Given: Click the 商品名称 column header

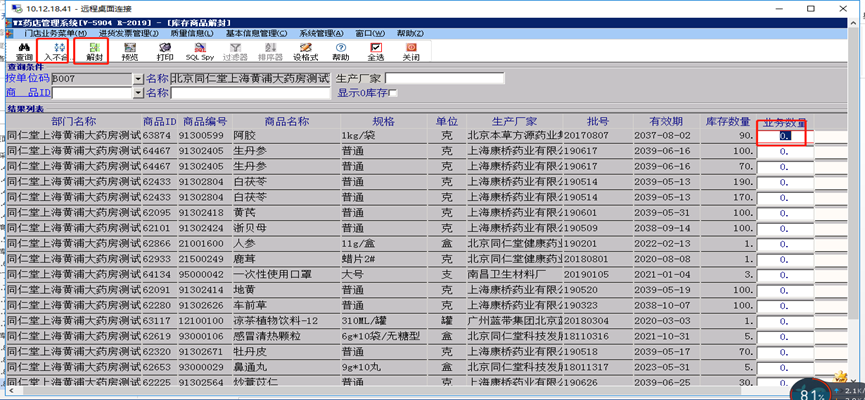Looking at the screenshot, I should pos(286,121).
